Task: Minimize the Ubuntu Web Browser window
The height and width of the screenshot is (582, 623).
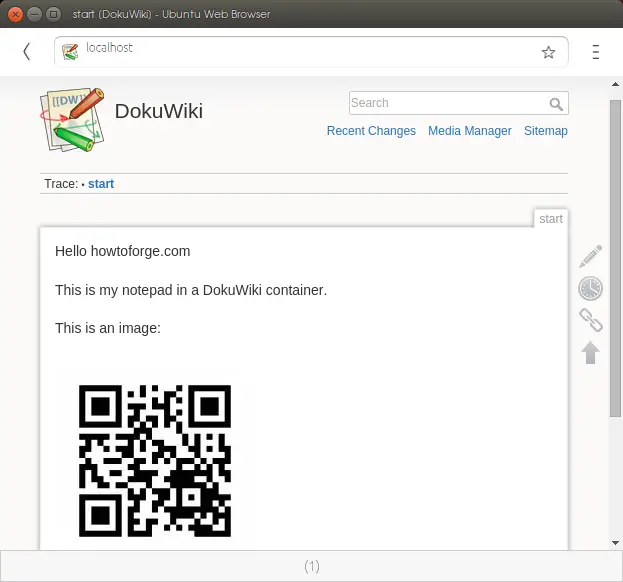Action: click(x=35, y=15)
